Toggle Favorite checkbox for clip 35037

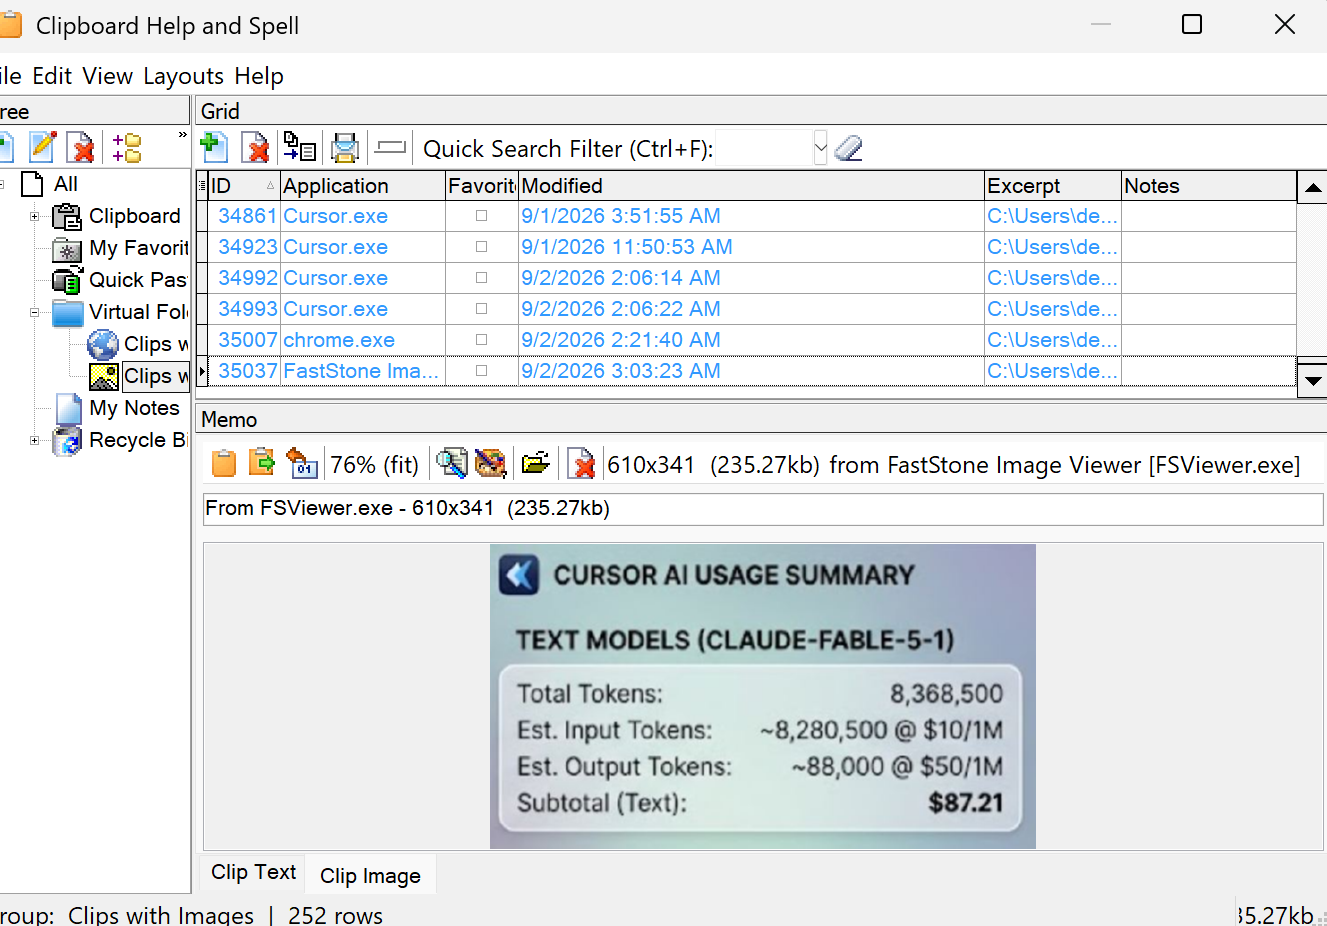coord(481,371)
